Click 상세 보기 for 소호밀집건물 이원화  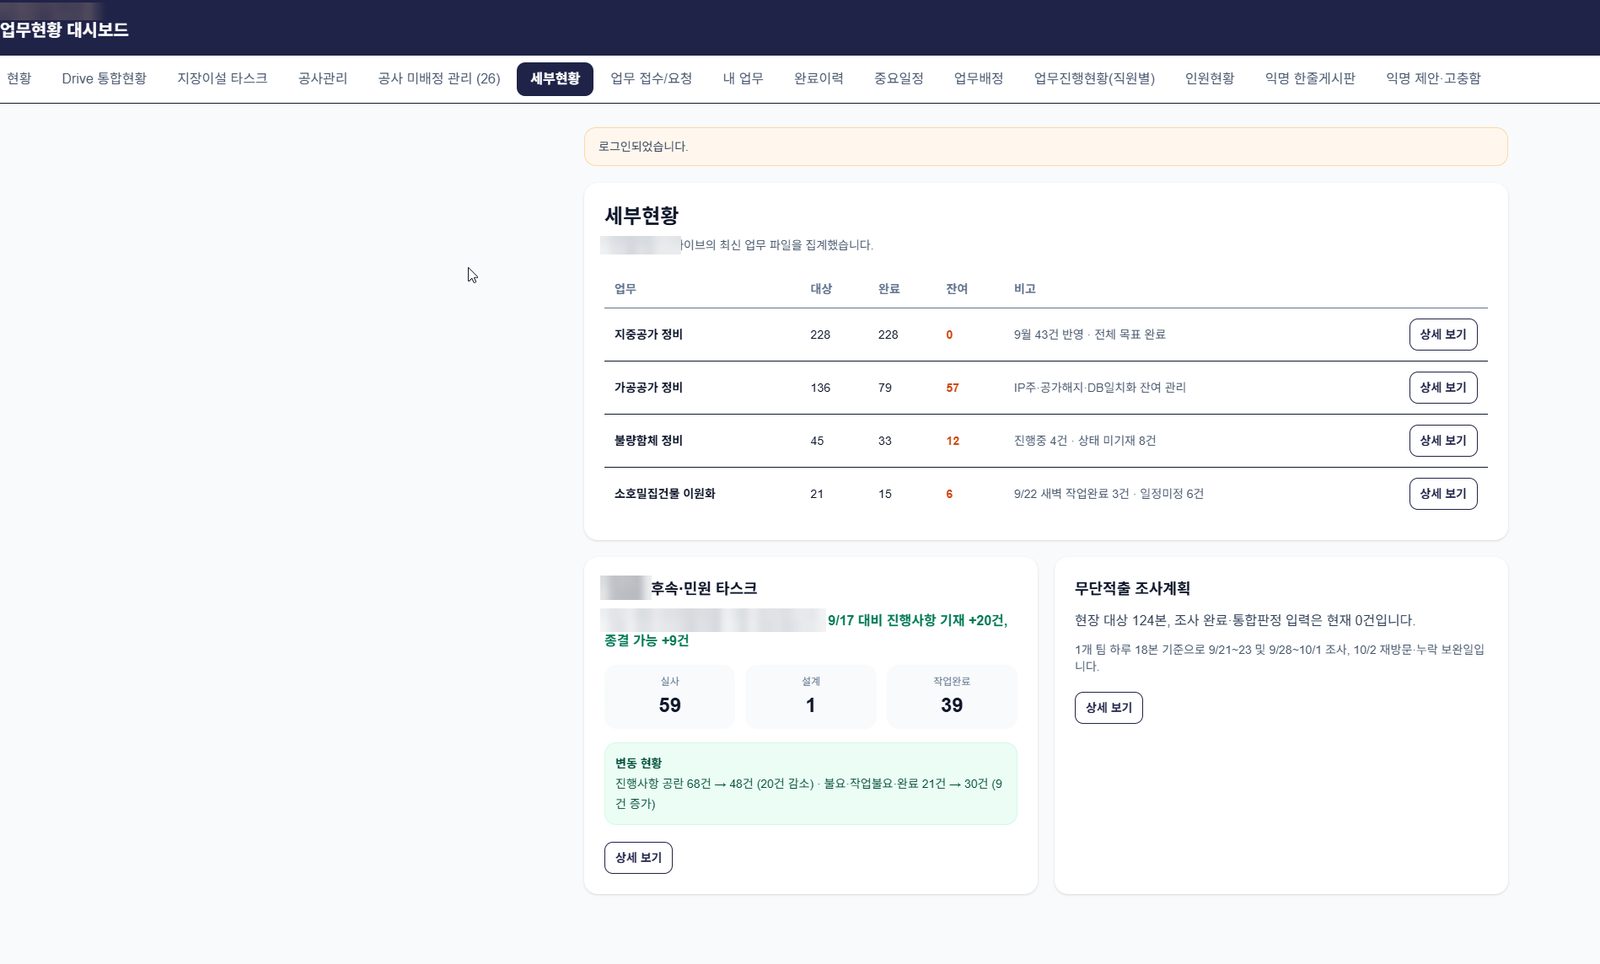(x=1443, y=494)
